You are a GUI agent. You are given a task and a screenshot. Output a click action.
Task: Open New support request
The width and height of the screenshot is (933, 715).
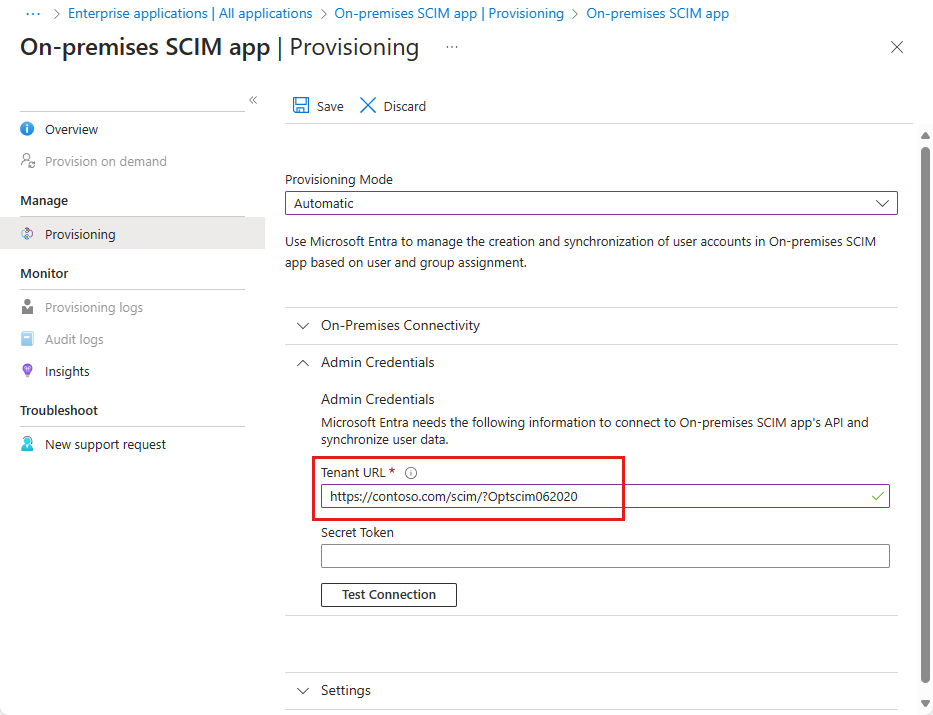[105, 444]
